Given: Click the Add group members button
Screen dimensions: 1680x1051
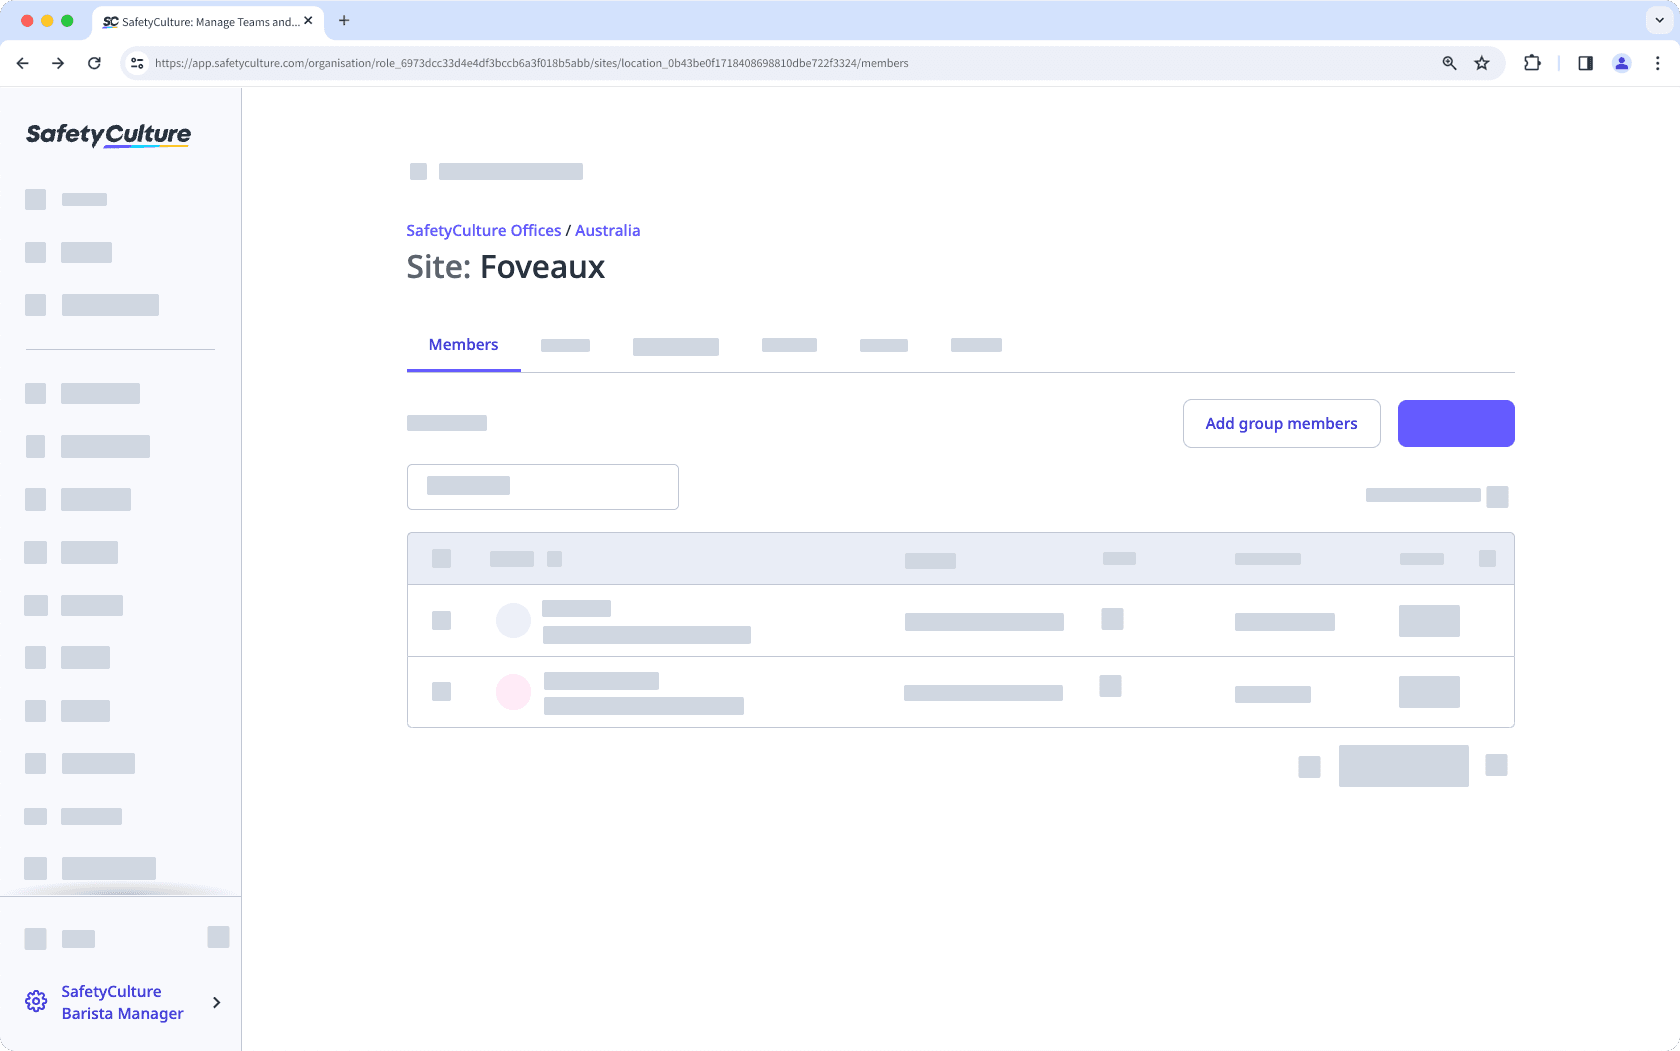Looking at the screenshot, I should (1281, 423).
